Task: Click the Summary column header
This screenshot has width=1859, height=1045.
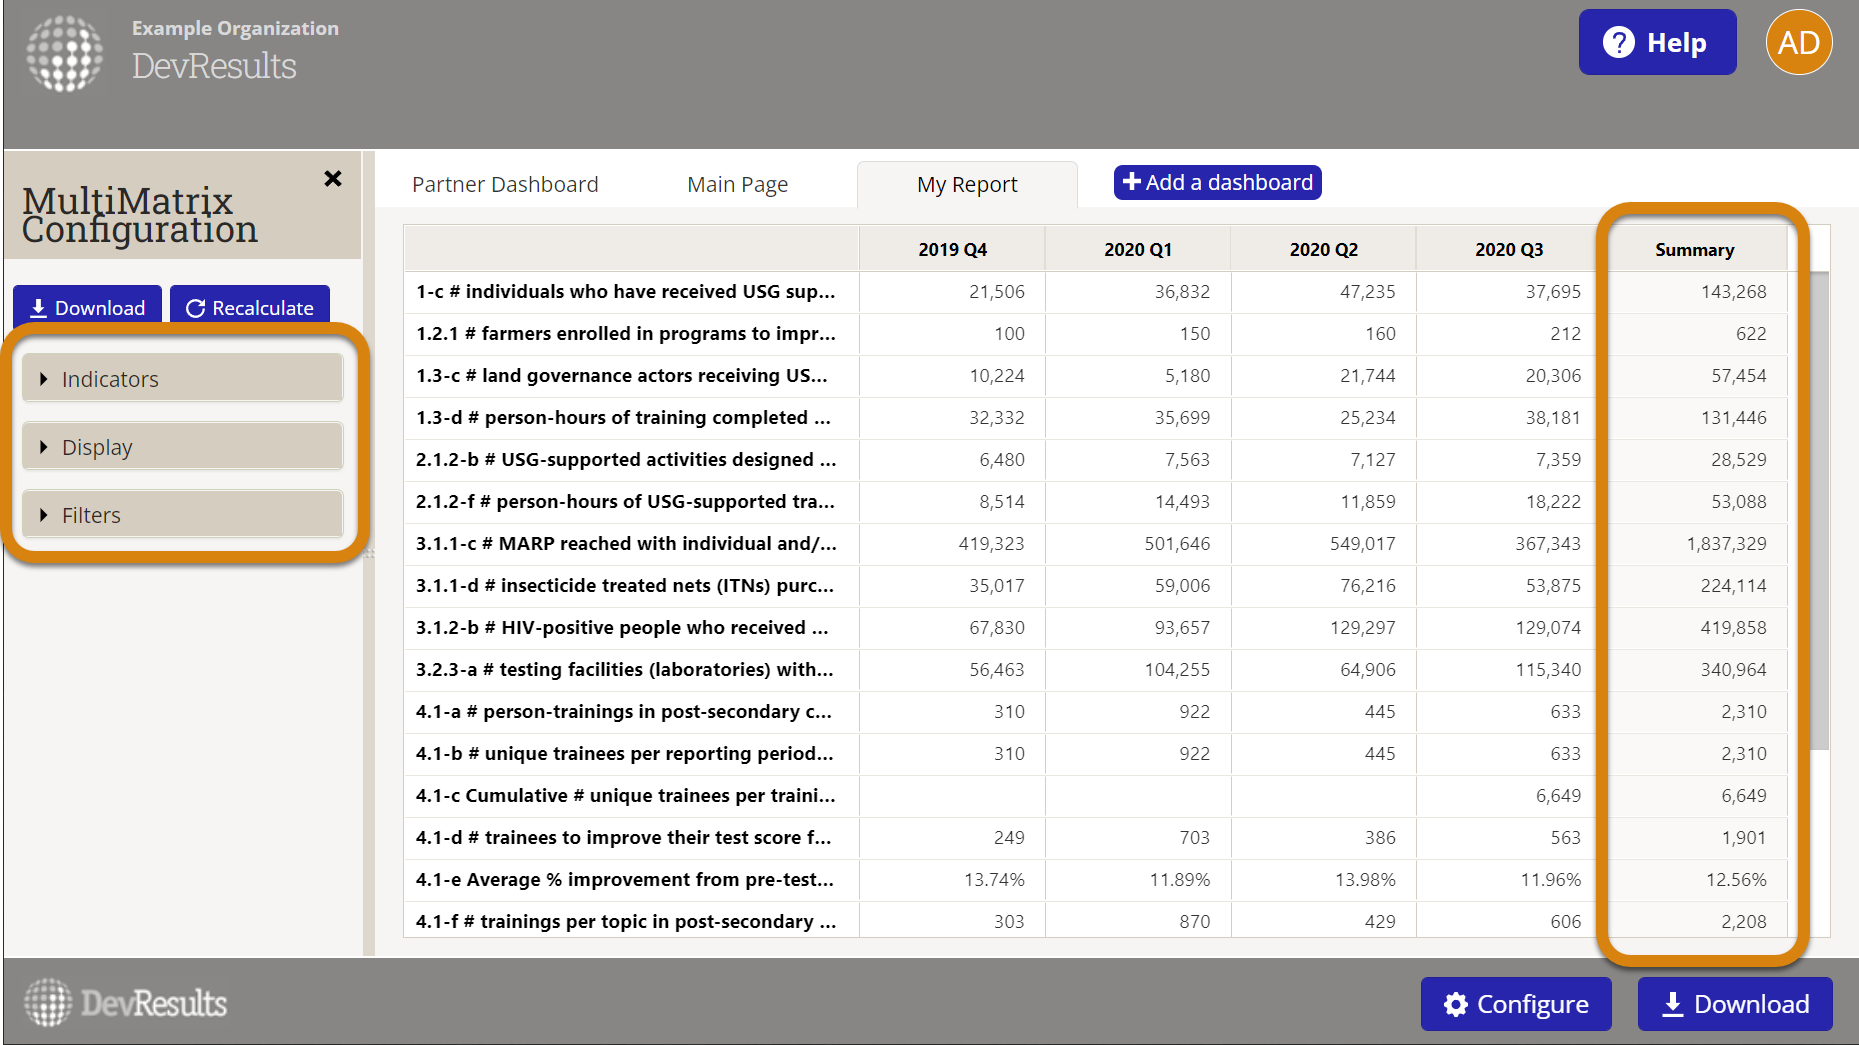Action: 1695,249
